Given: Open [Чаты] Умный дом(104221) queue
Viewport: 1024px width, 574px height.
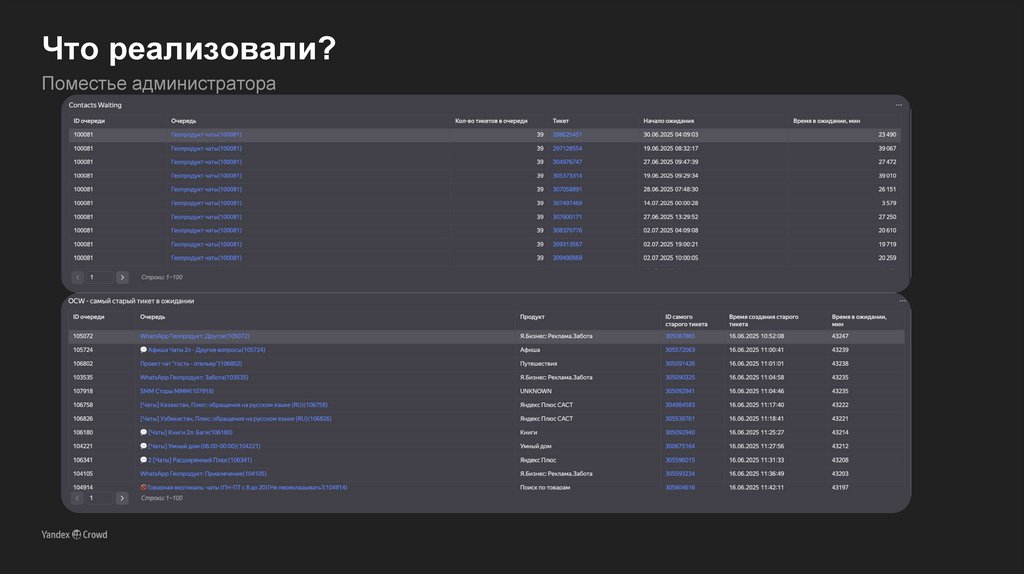Looking at the screenshot, I should (204, 446).
